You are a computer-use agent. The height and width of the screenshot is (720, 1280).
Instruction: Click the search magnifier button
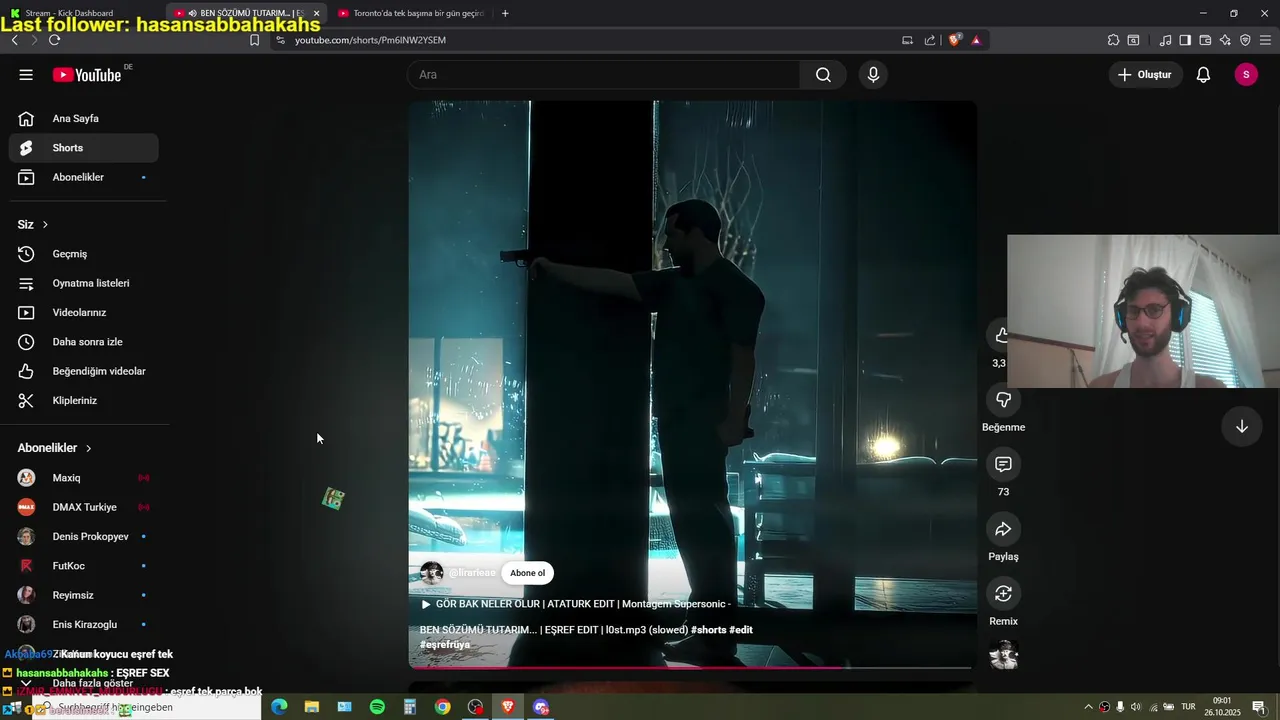click(823, 75)
